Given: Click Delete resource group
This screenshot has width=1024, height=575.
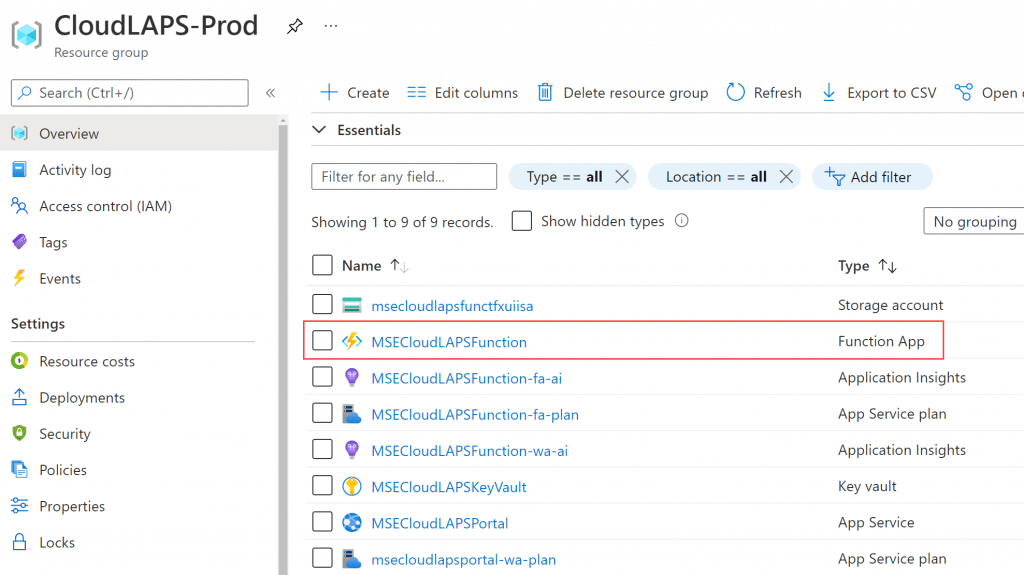Looking at the screenshot, I should pyautogui.click(x=623, y=93).
